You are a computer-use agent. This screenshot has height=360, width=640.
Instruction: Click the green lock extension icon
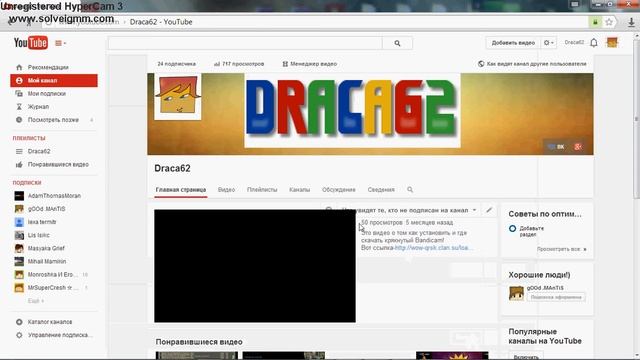(596, 22)
